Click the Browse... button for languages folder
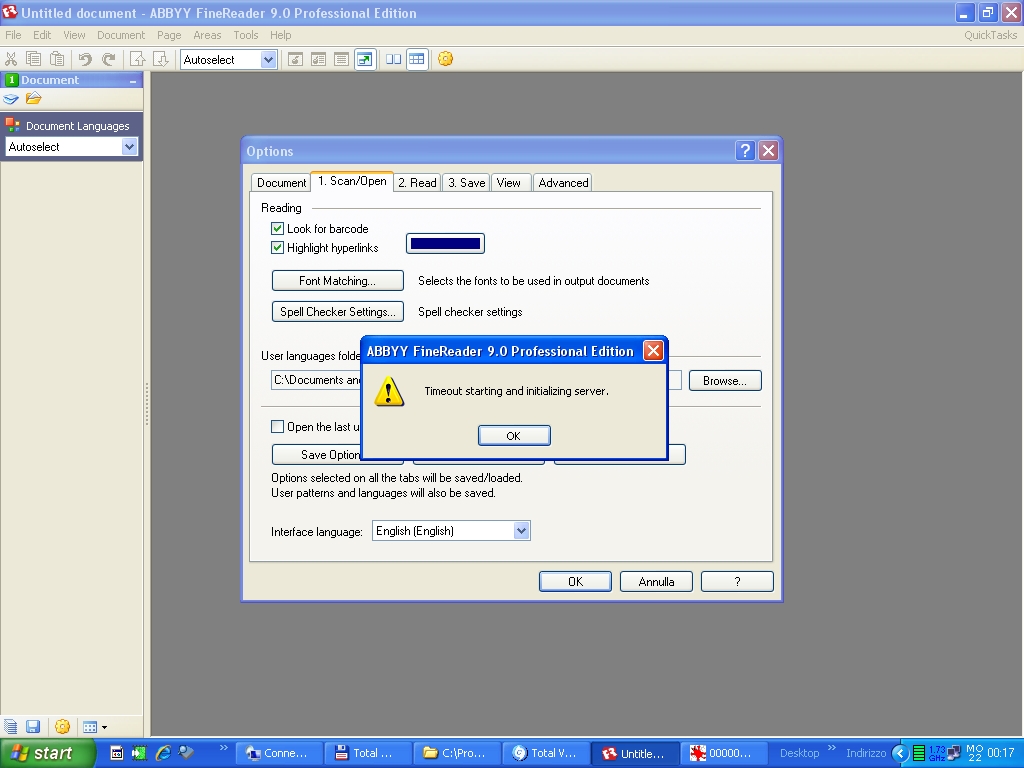This screenshot has width=1024, height=768. pos(725,381)
